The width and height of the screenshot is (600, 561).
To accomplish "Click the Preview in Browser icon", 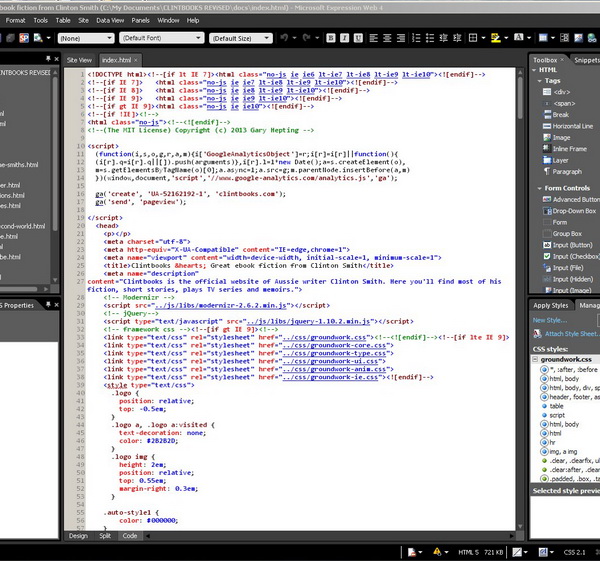I will (38, 38).
